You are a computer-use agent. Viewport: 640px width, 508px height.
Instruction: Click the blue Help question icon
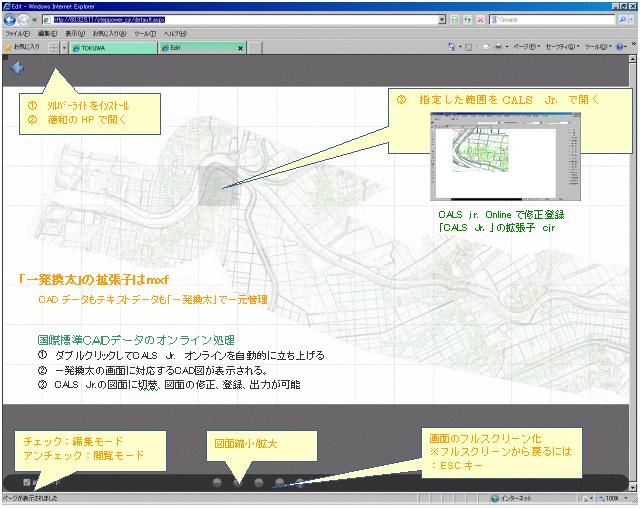pos(619,47)
